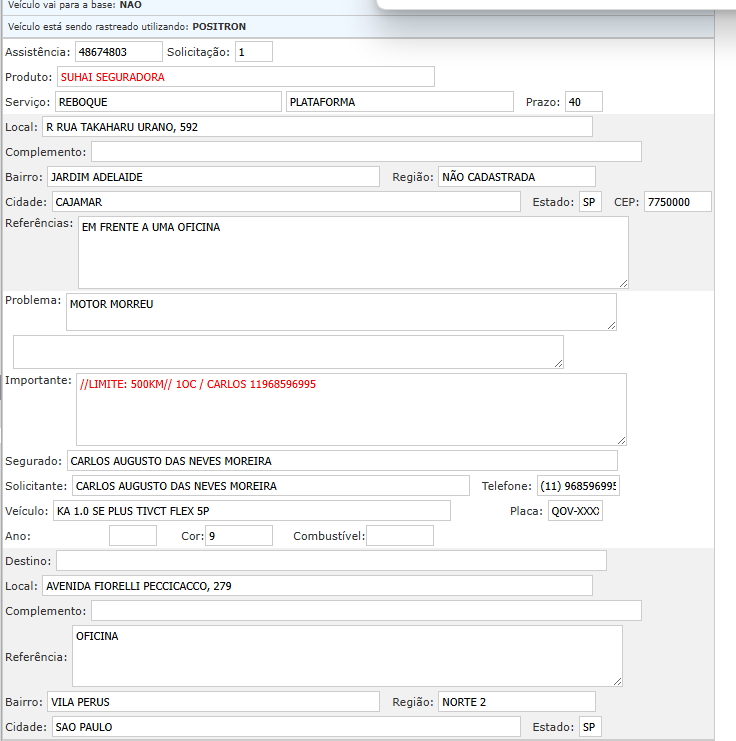Click the Telefone field
This screenshot has height=741, width=736.
[x=579, y=486]
